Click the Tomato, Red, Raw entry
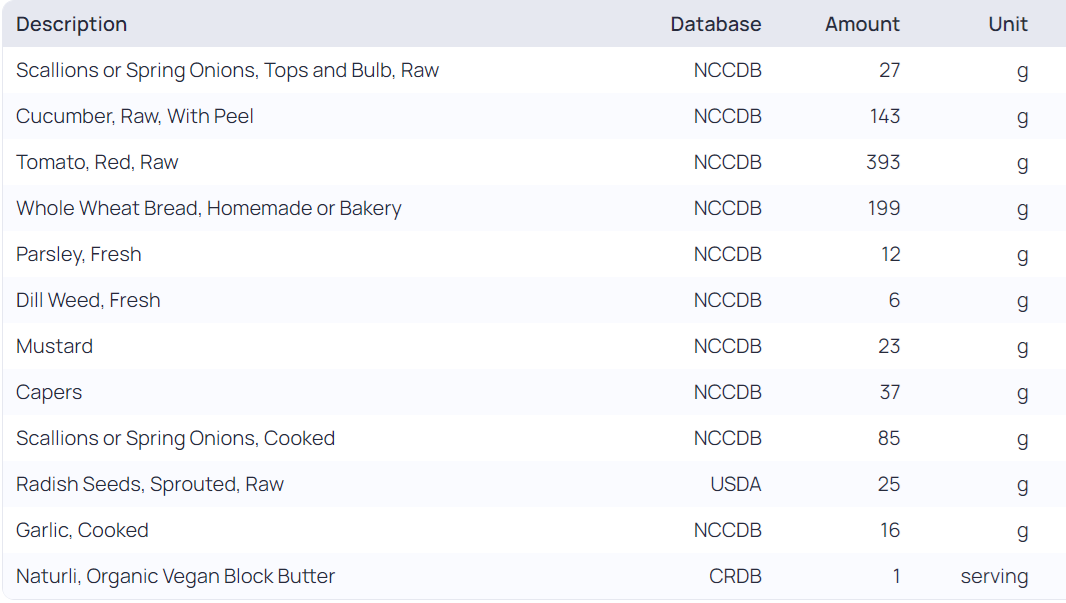Image resolution: width=1066 pixels, height=603 pixels. pos(97,162)
